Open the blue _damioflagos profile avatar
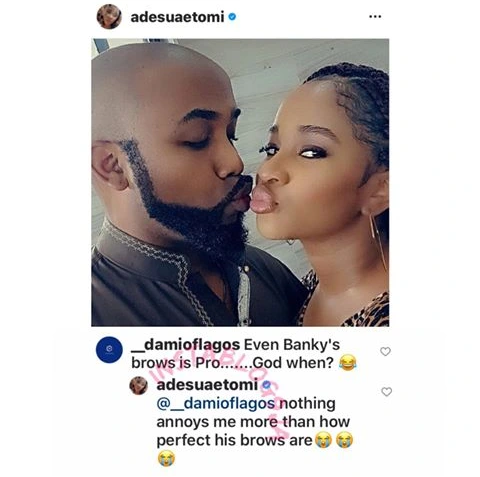The height and width of the screenshot is (477, 480). point(109,350)
